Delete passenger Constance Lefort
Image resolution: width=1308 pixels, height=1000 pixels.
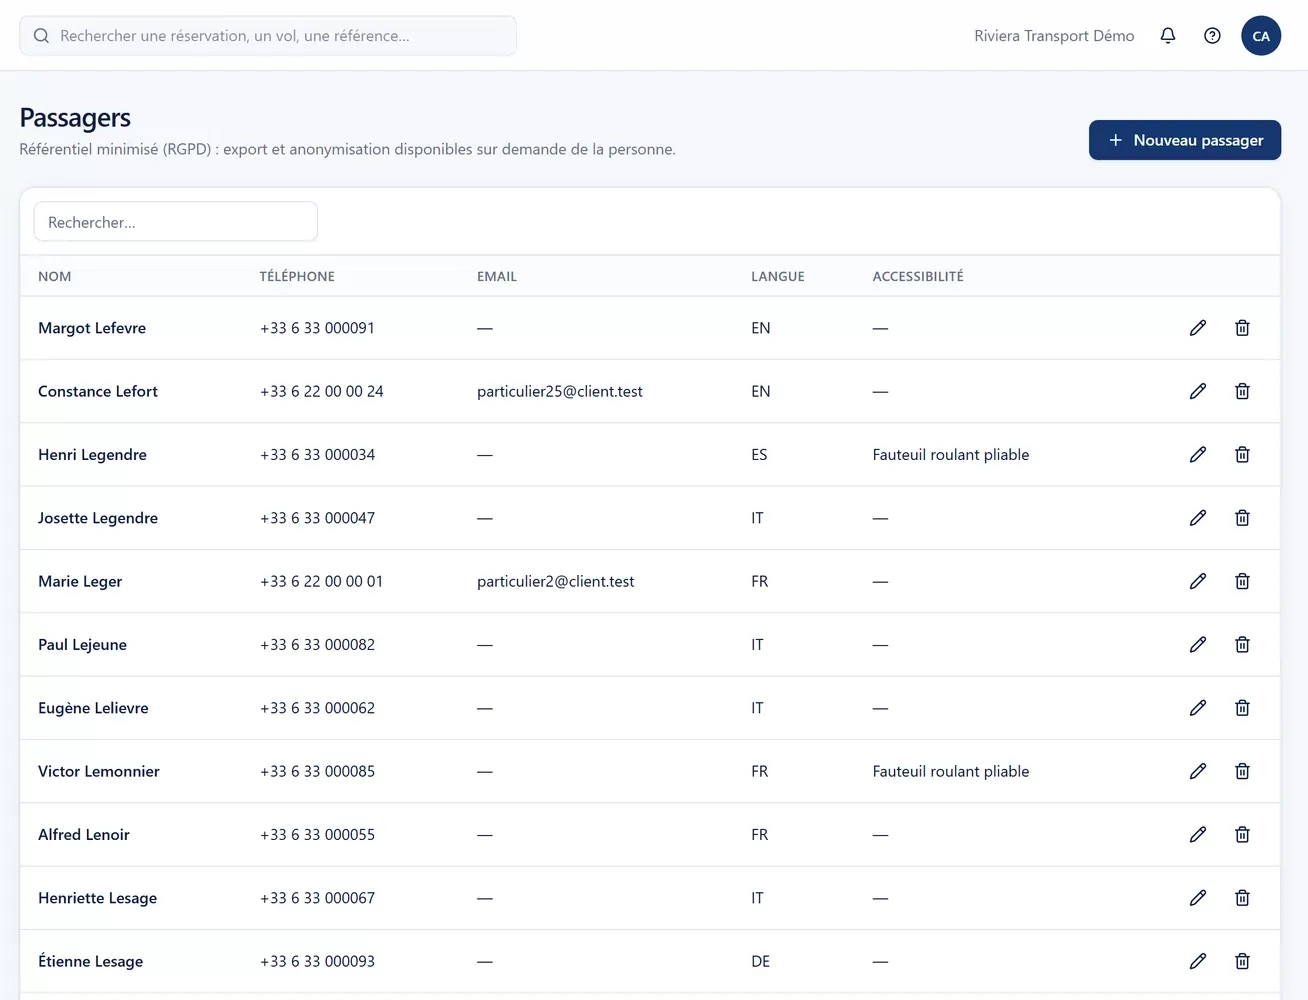click(1242, 391)
